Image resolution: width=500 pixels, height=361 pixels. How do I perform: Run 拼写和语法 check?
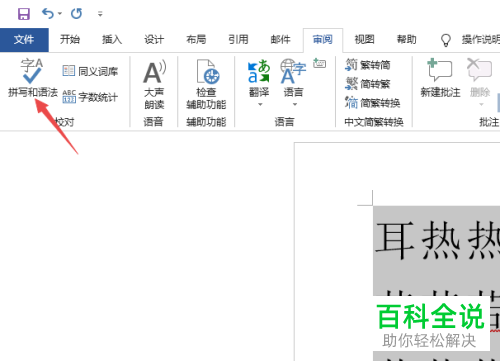point(33,78)
